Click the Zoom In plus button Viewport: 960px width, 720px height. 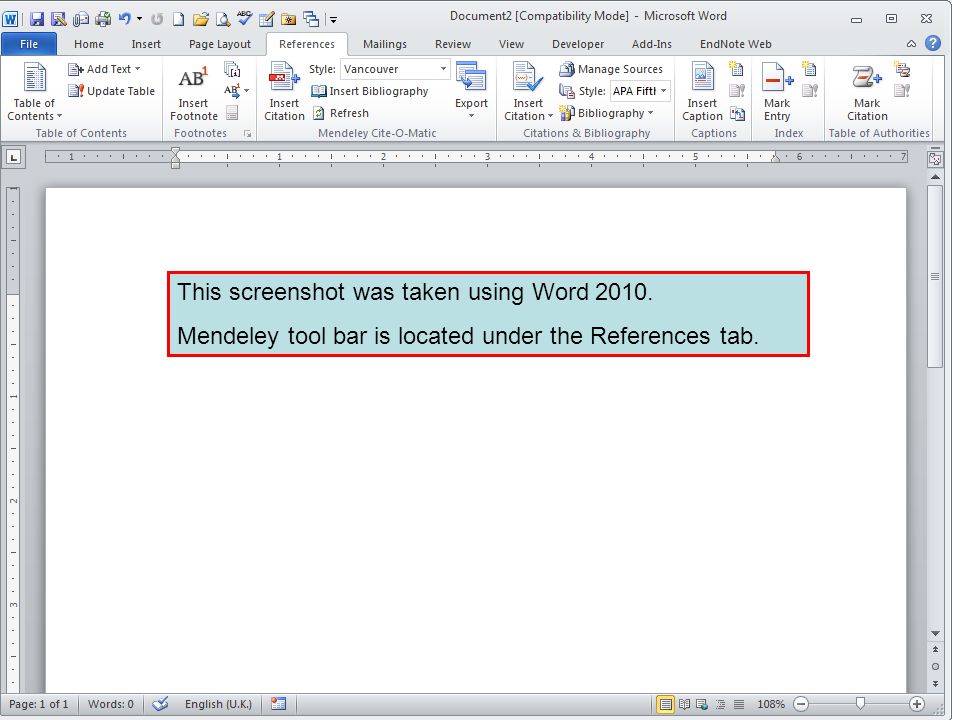pyautogui.click(x=917, y=704)
